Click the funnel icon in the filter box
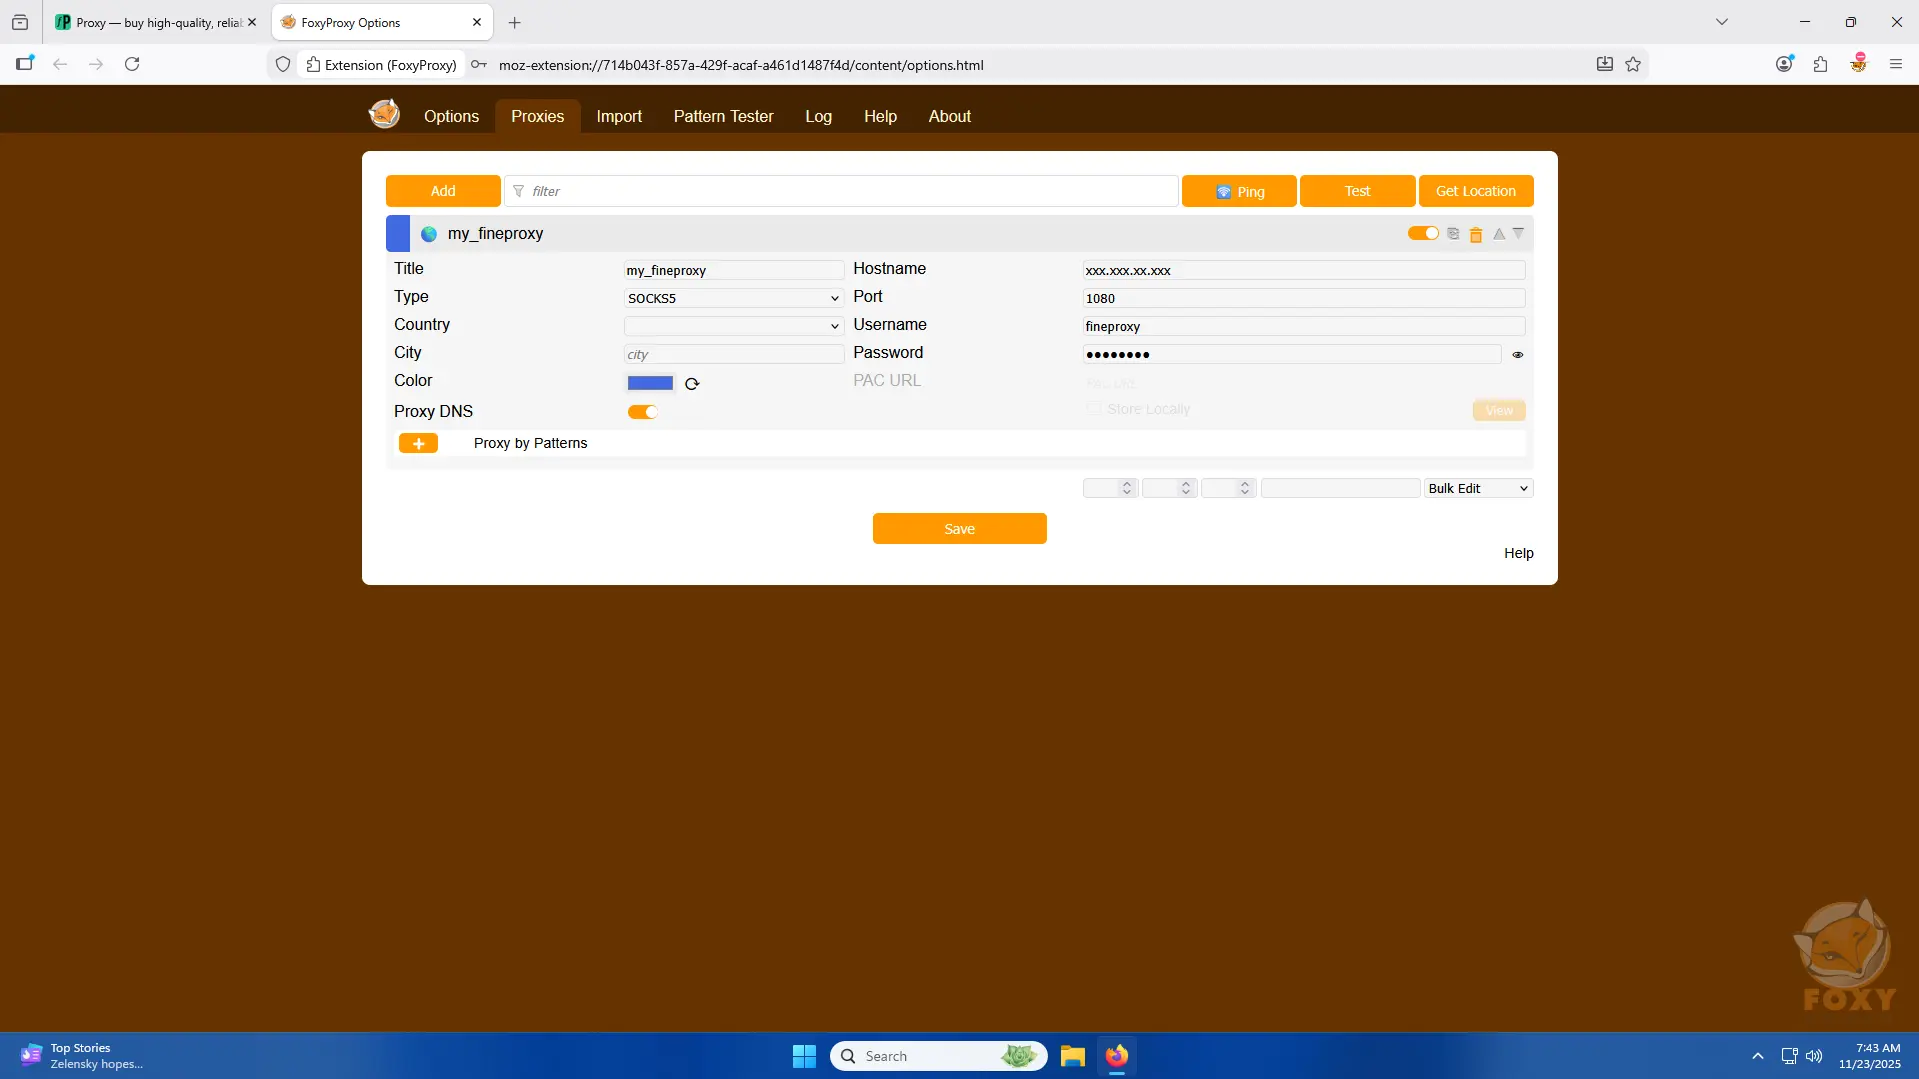Screen dimensions: 1919x1079 (518, 191)
